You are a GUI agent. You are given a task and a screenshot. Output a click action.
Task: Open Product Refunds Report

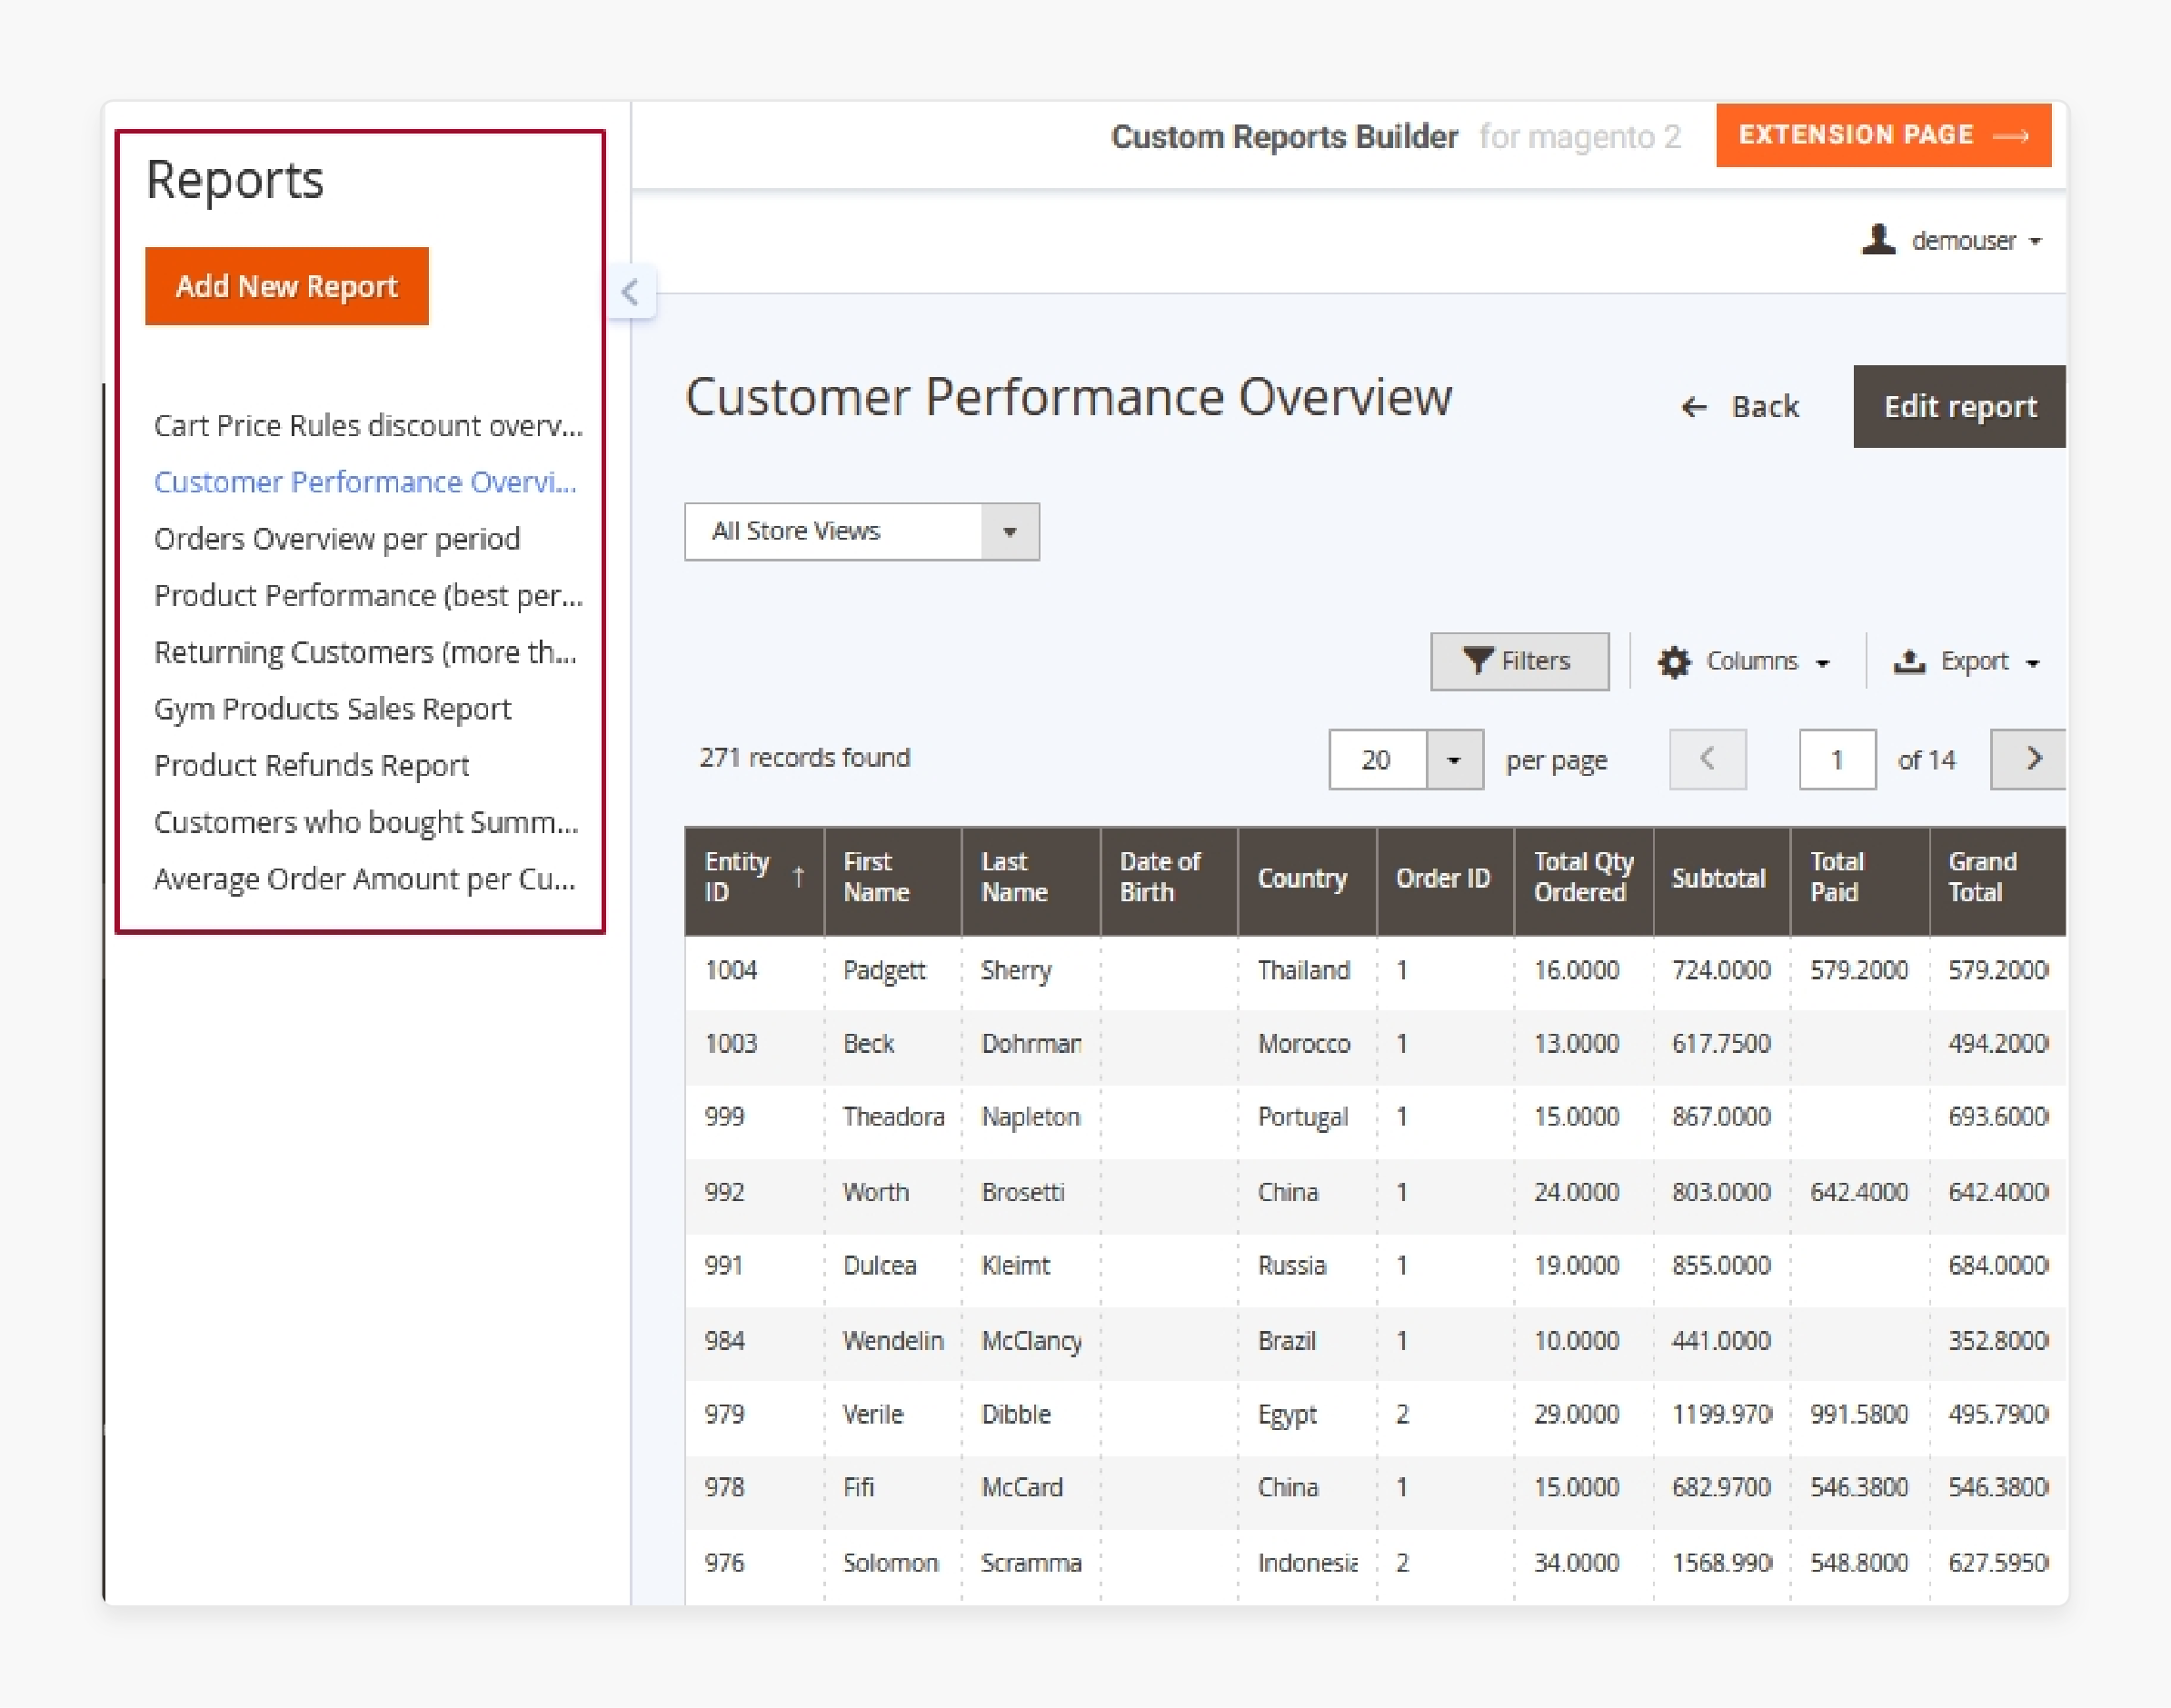(311, 766)
